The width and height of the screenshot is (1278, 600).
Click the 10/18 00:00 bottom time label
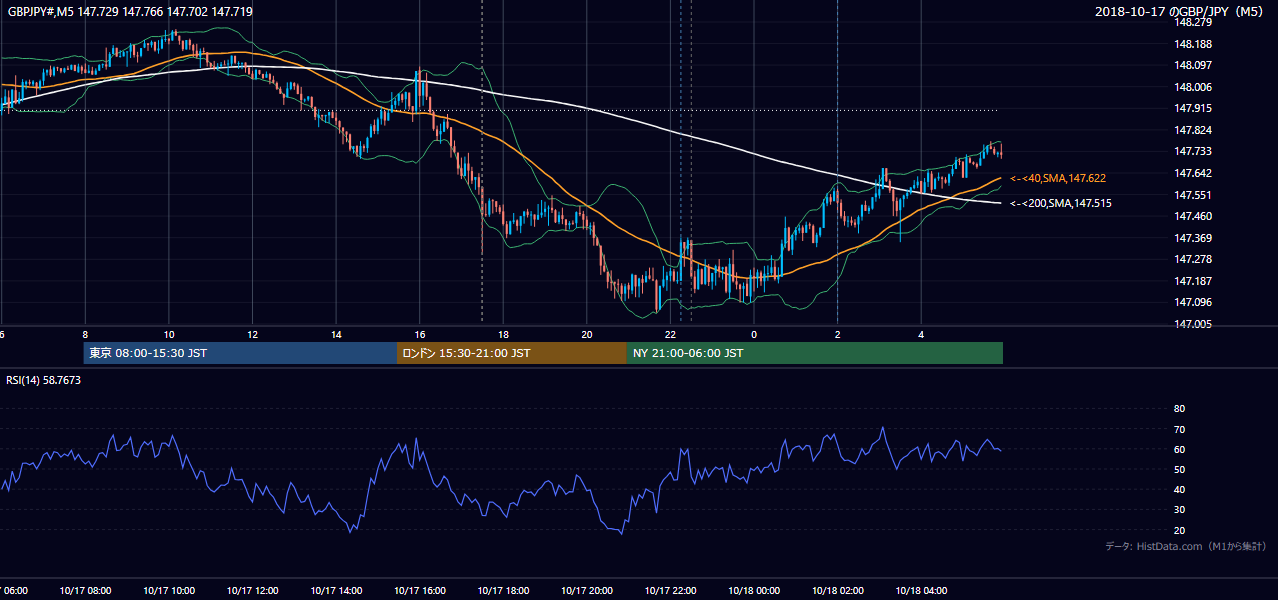pyautogui.click(x=754, y=591)
